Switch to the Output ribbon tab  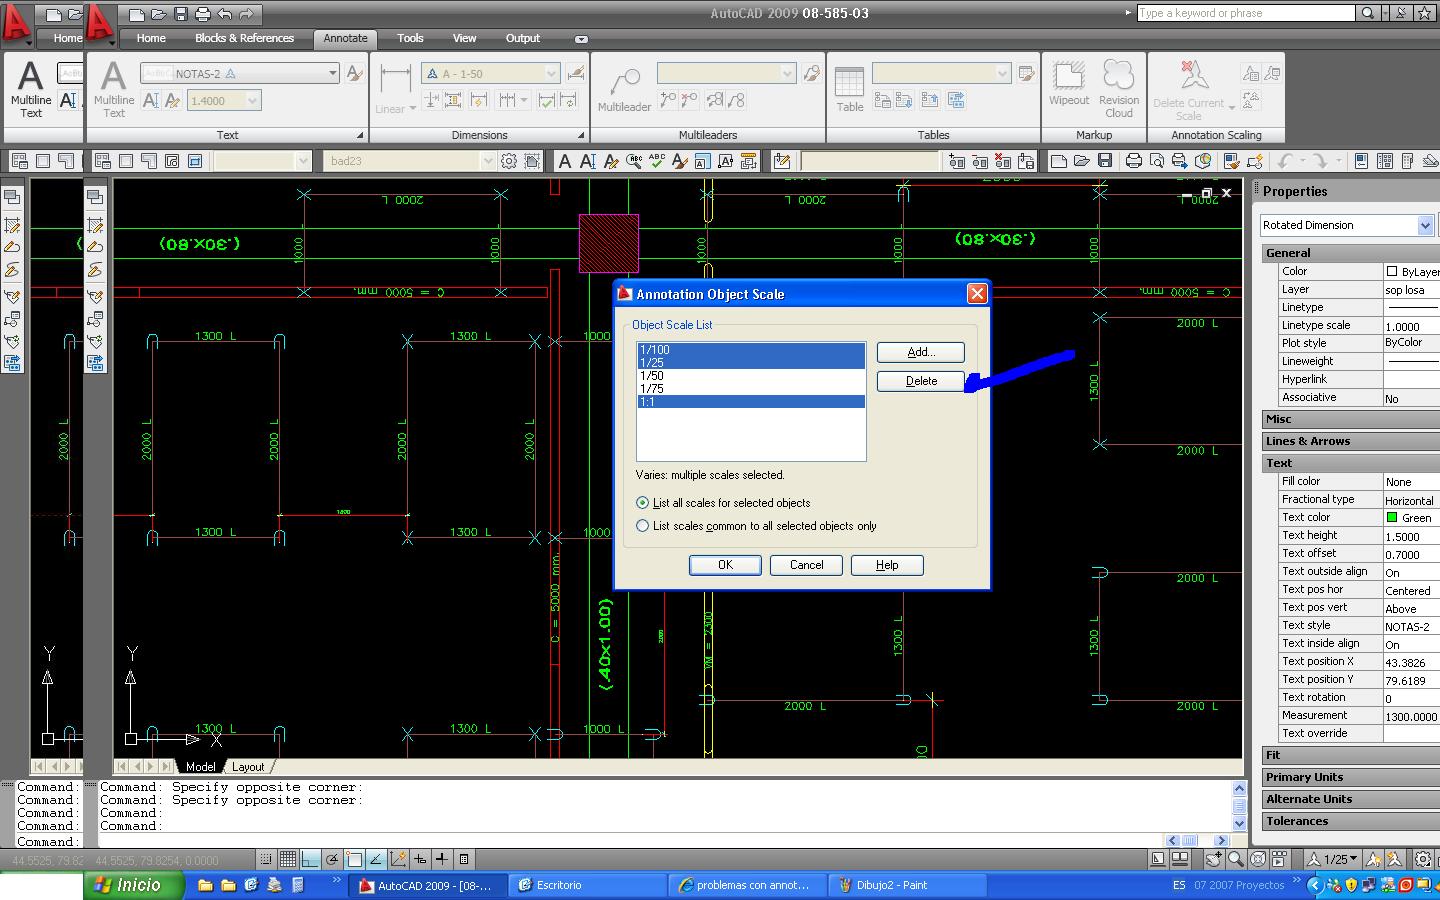point(522,38)
